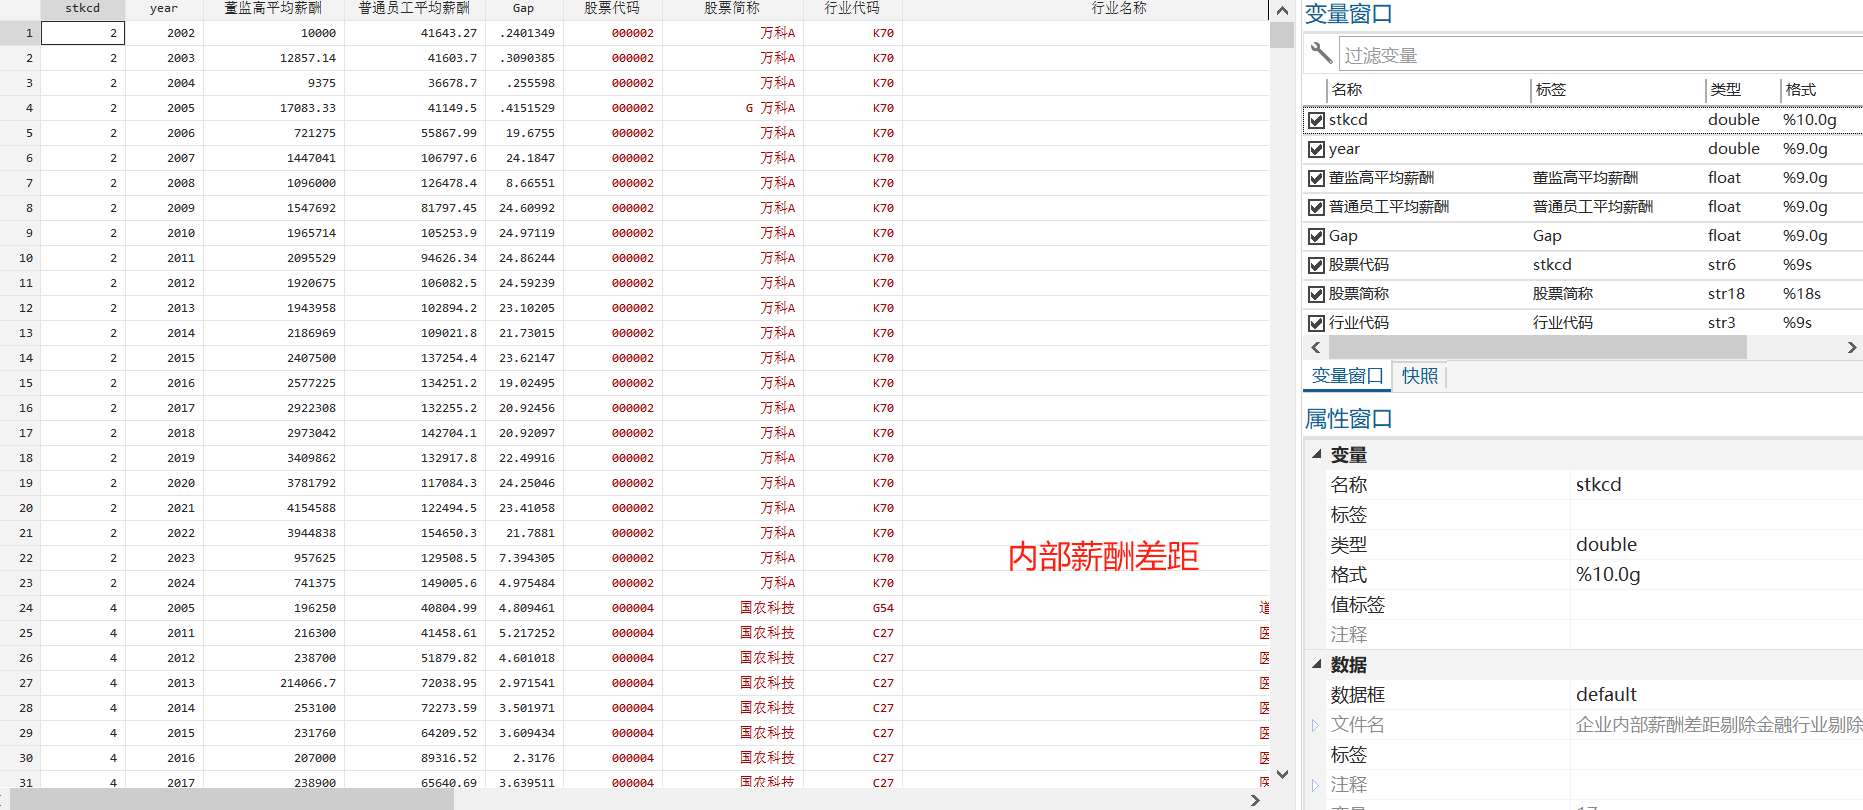Click the variable list's scroll-right arrow
Screen dimensions: 1863x810
coord(1852,347)
